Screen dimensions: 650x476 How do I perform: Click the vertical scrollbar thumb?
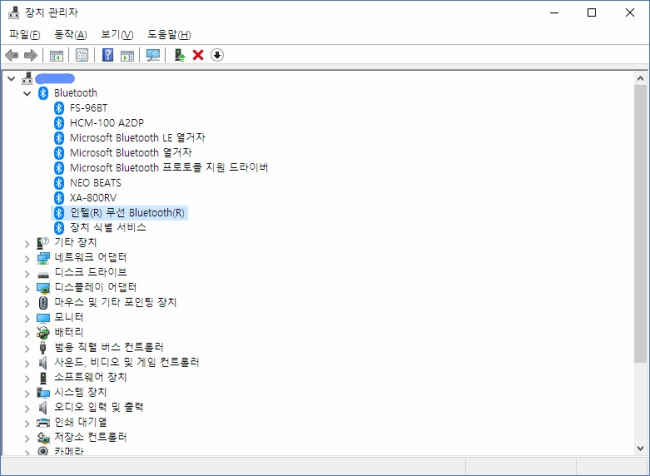[640, 224]
